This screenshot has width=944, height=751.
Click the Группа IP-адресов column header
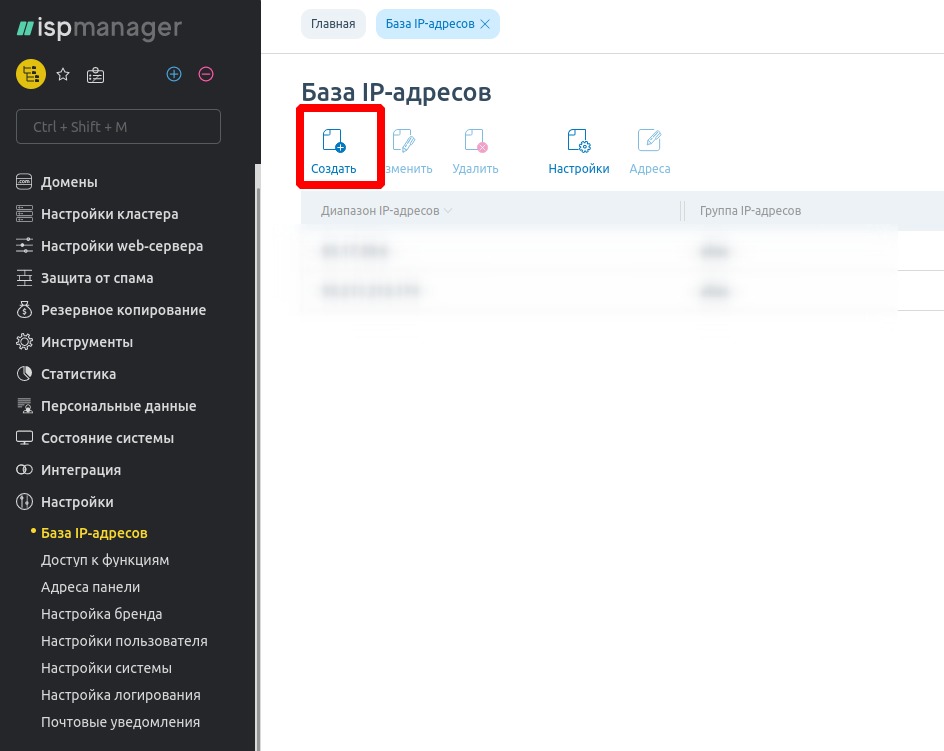750,211
